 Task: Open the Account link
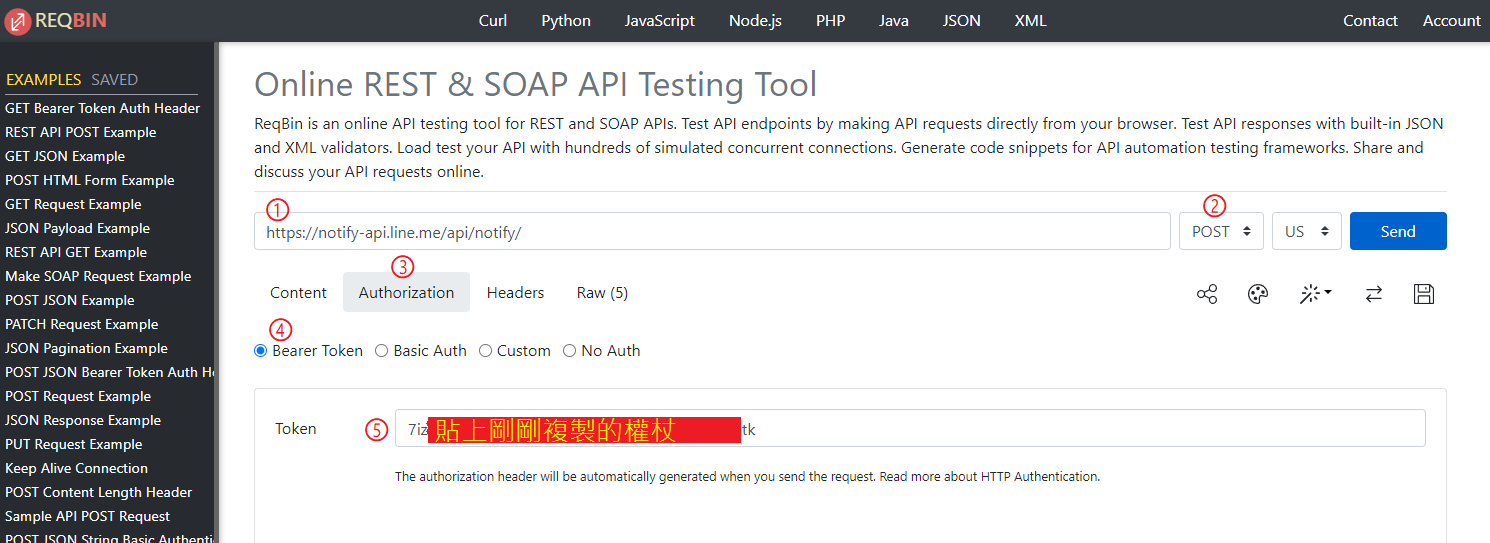point(1452,20)
